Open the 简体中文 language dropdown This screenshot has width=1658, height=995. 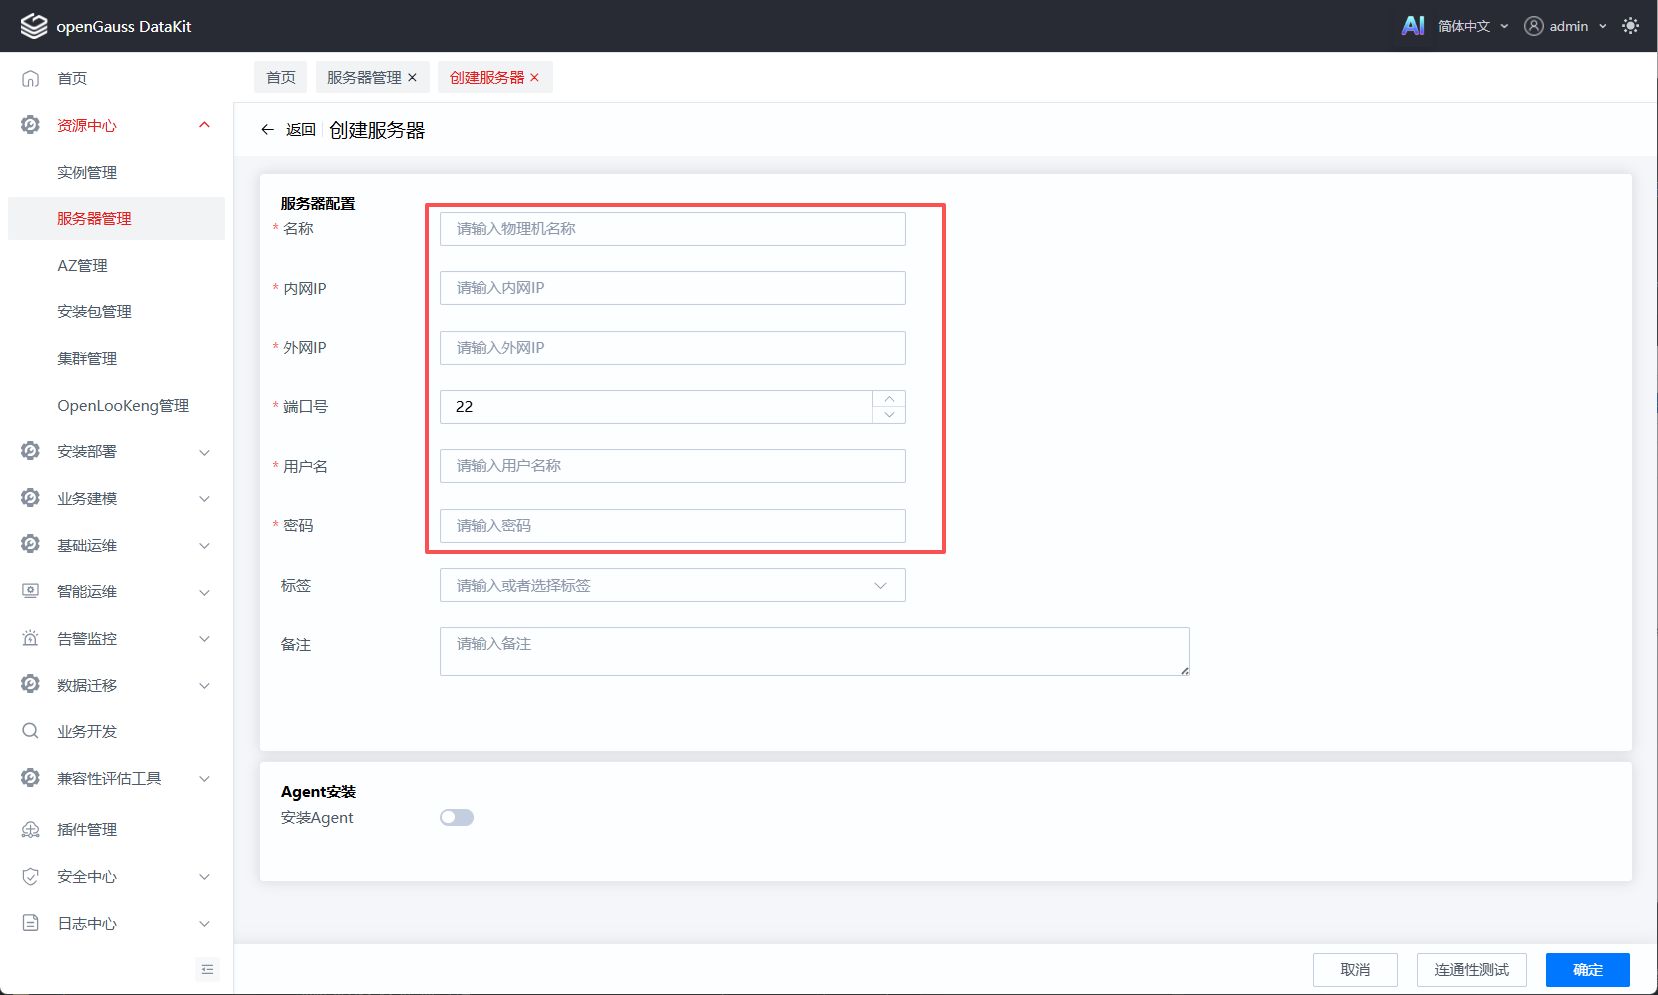click(x=1472, y=26)
